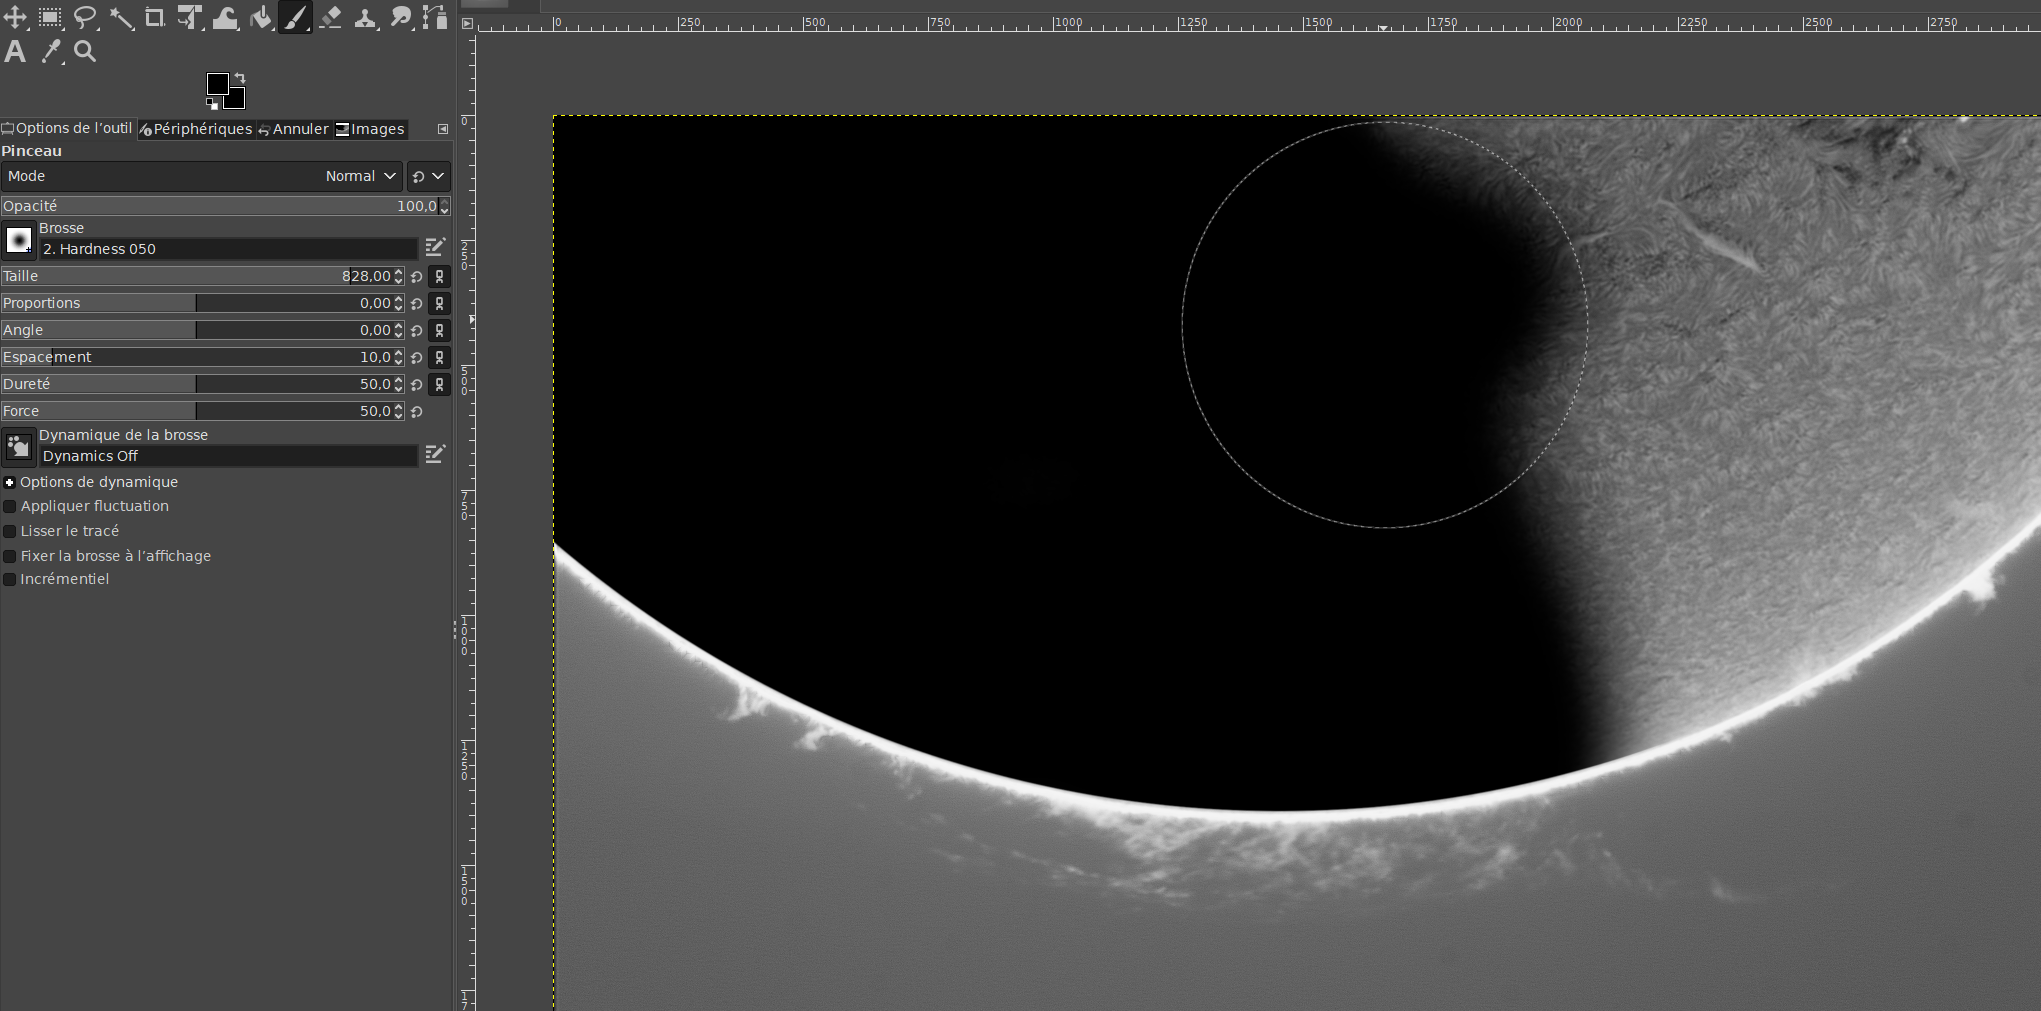
Task: Select the Text tool
Action: point(15,52)
